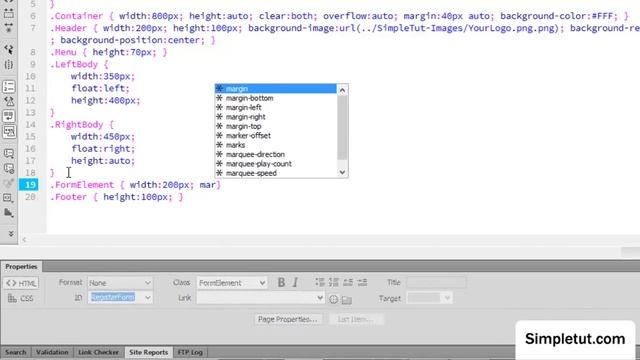Click the Browse for File folder icon
The image size is (640, 360).
pos(347,300)
